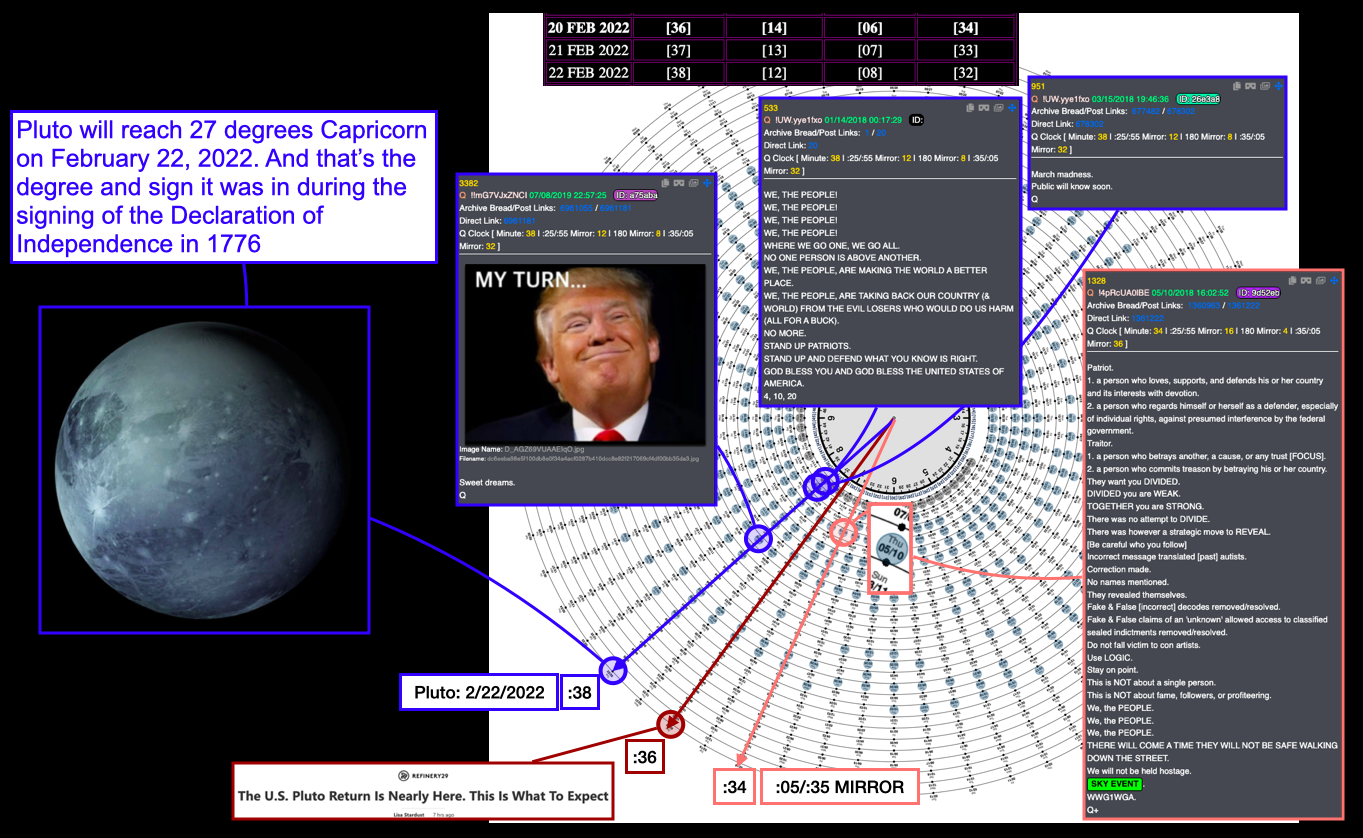Click the [32] cell in the table
Viewport: 1363px width, 838px height.
tap(965, 72)
